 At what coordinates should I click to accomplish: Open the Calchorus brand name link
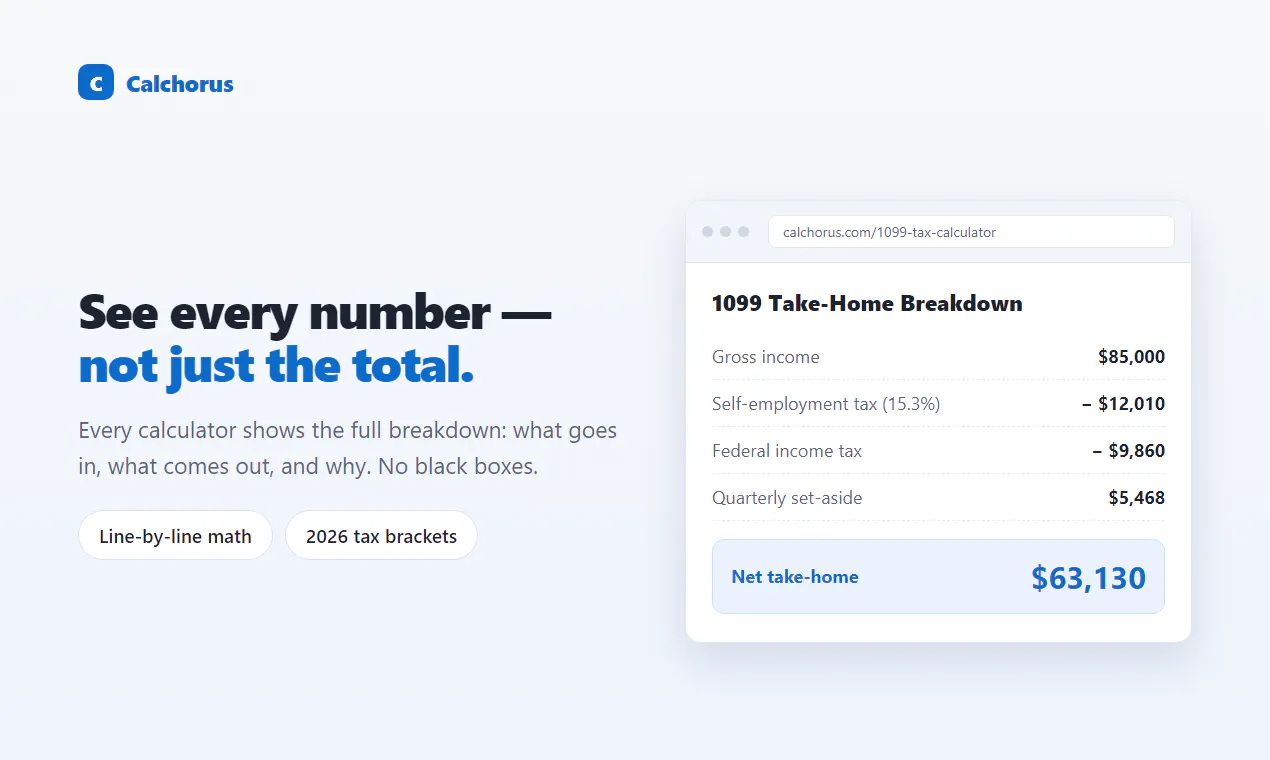click(x=180, y=84)
